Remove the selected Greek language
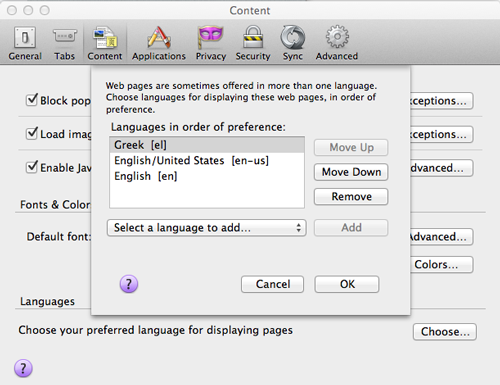This screenshot has width=500, height=385. click(x=351, y=197)
